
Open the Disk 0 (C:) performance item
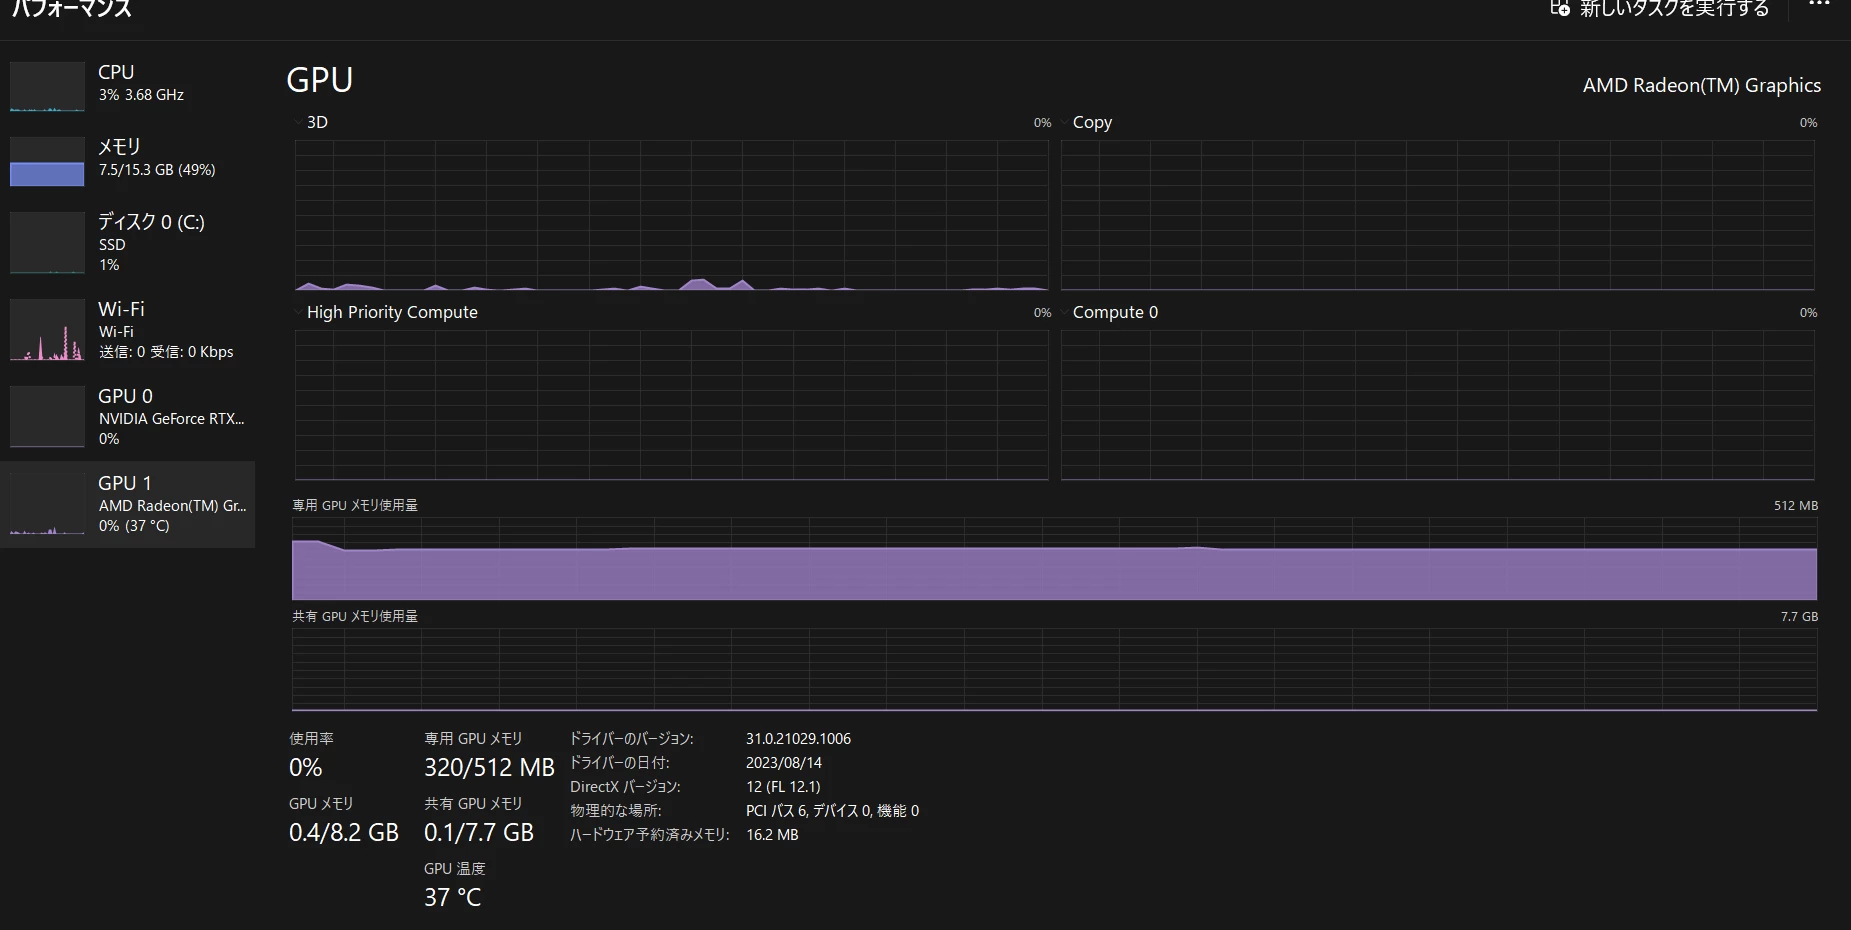(128, 242)
